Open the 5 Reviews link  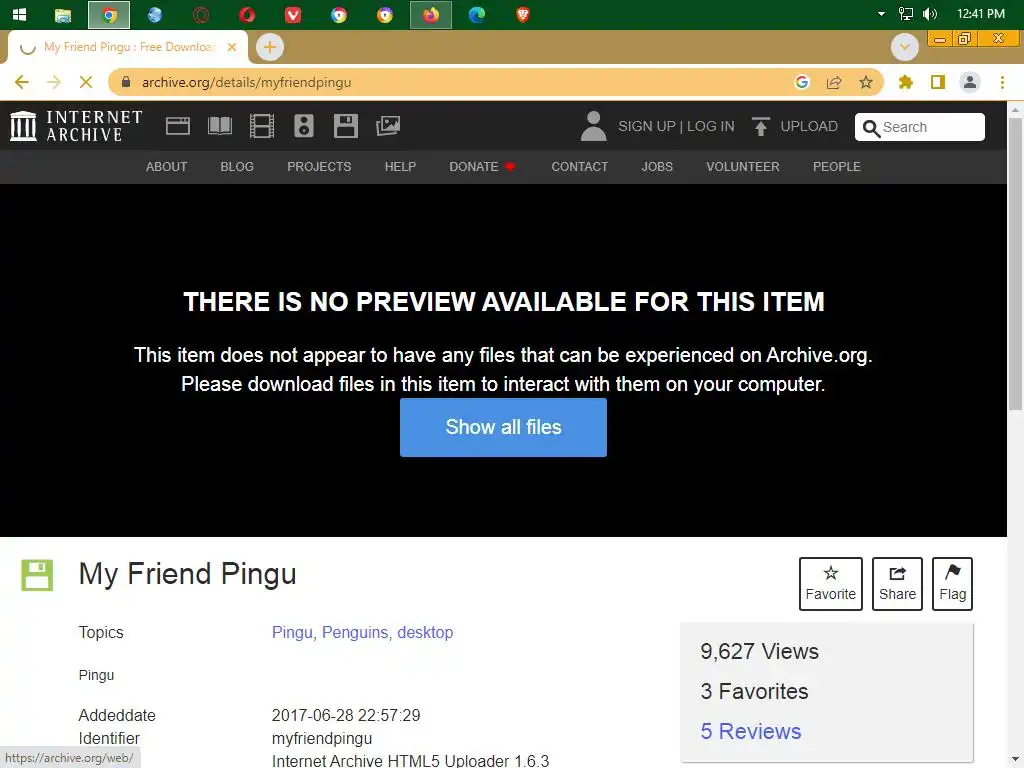pyautogui.click(x=751, y=731)
